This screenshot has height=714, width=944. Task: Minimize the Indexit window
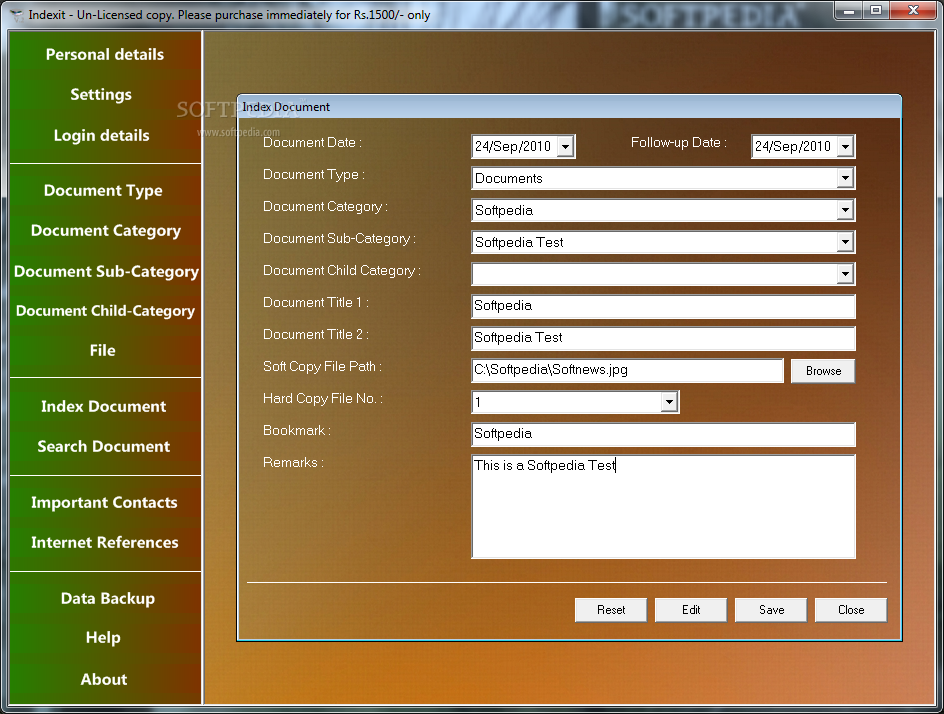point(849,10)
